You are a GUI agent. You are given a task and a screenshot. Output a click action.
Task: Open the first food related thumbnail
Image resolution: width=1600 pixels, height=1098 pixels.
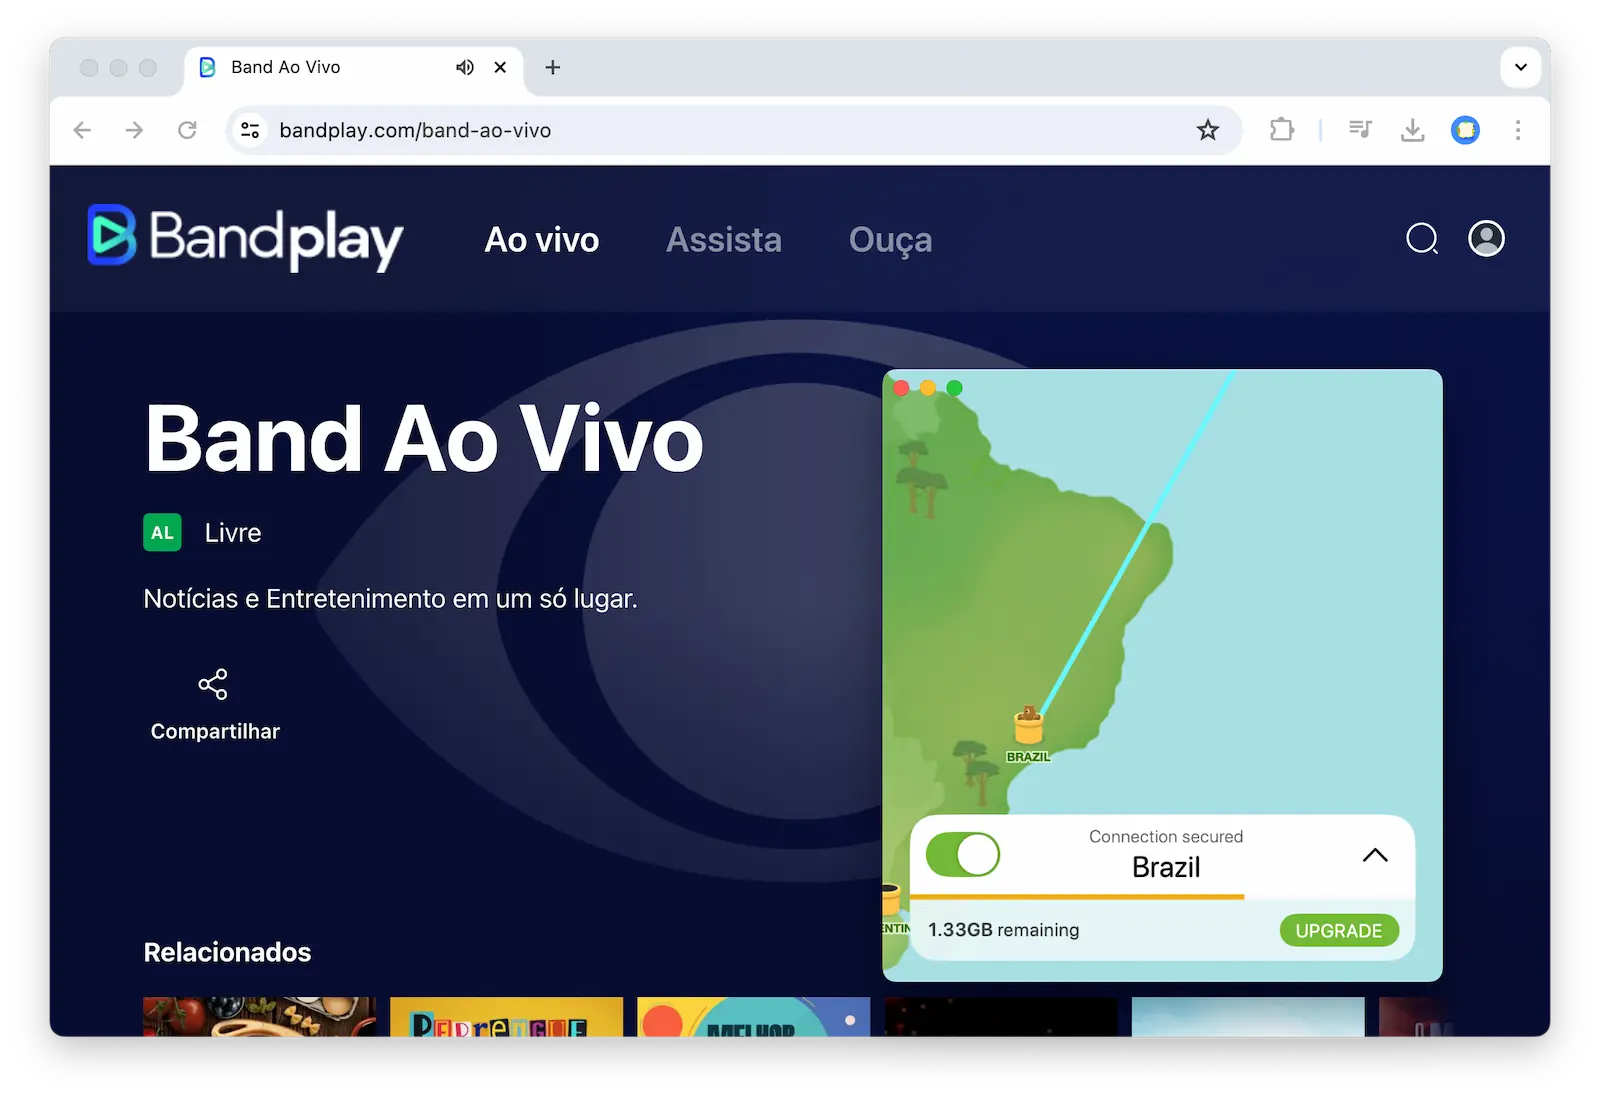tap(260, 1016)
